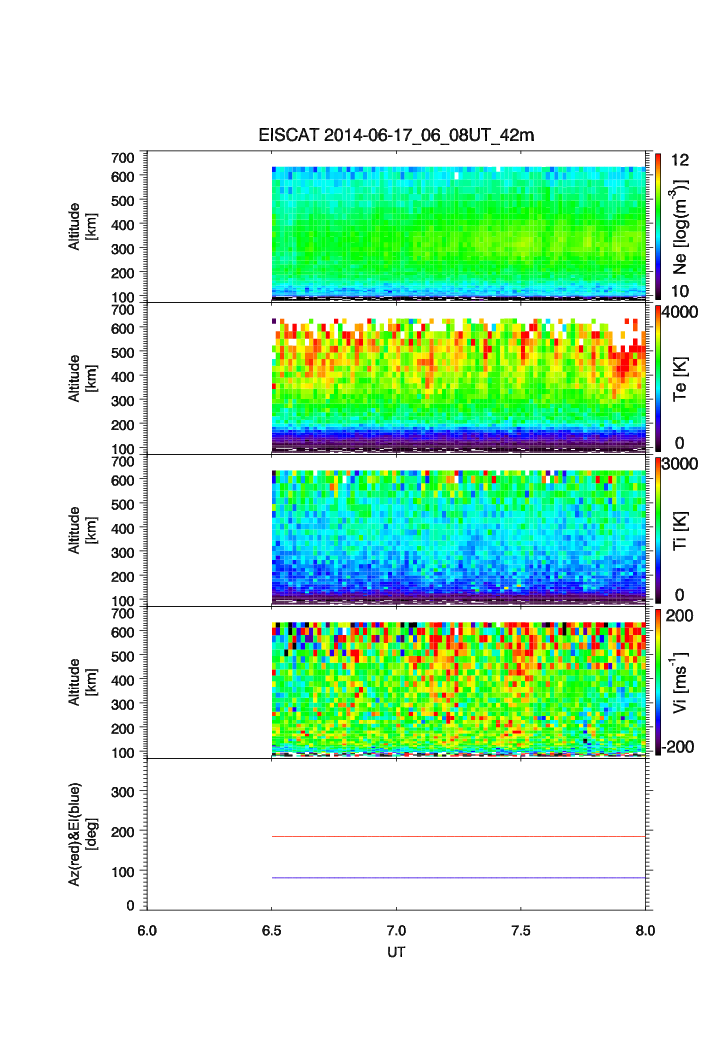
Task: Click the Ti ion temperature colorbar
Action: 657,530
